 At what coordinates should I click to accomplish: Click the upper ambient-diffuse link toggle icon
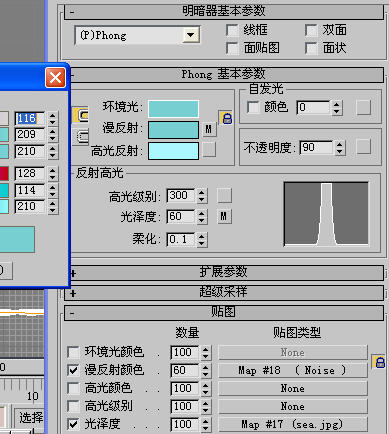pyautogui.click(x=81, y=115)
